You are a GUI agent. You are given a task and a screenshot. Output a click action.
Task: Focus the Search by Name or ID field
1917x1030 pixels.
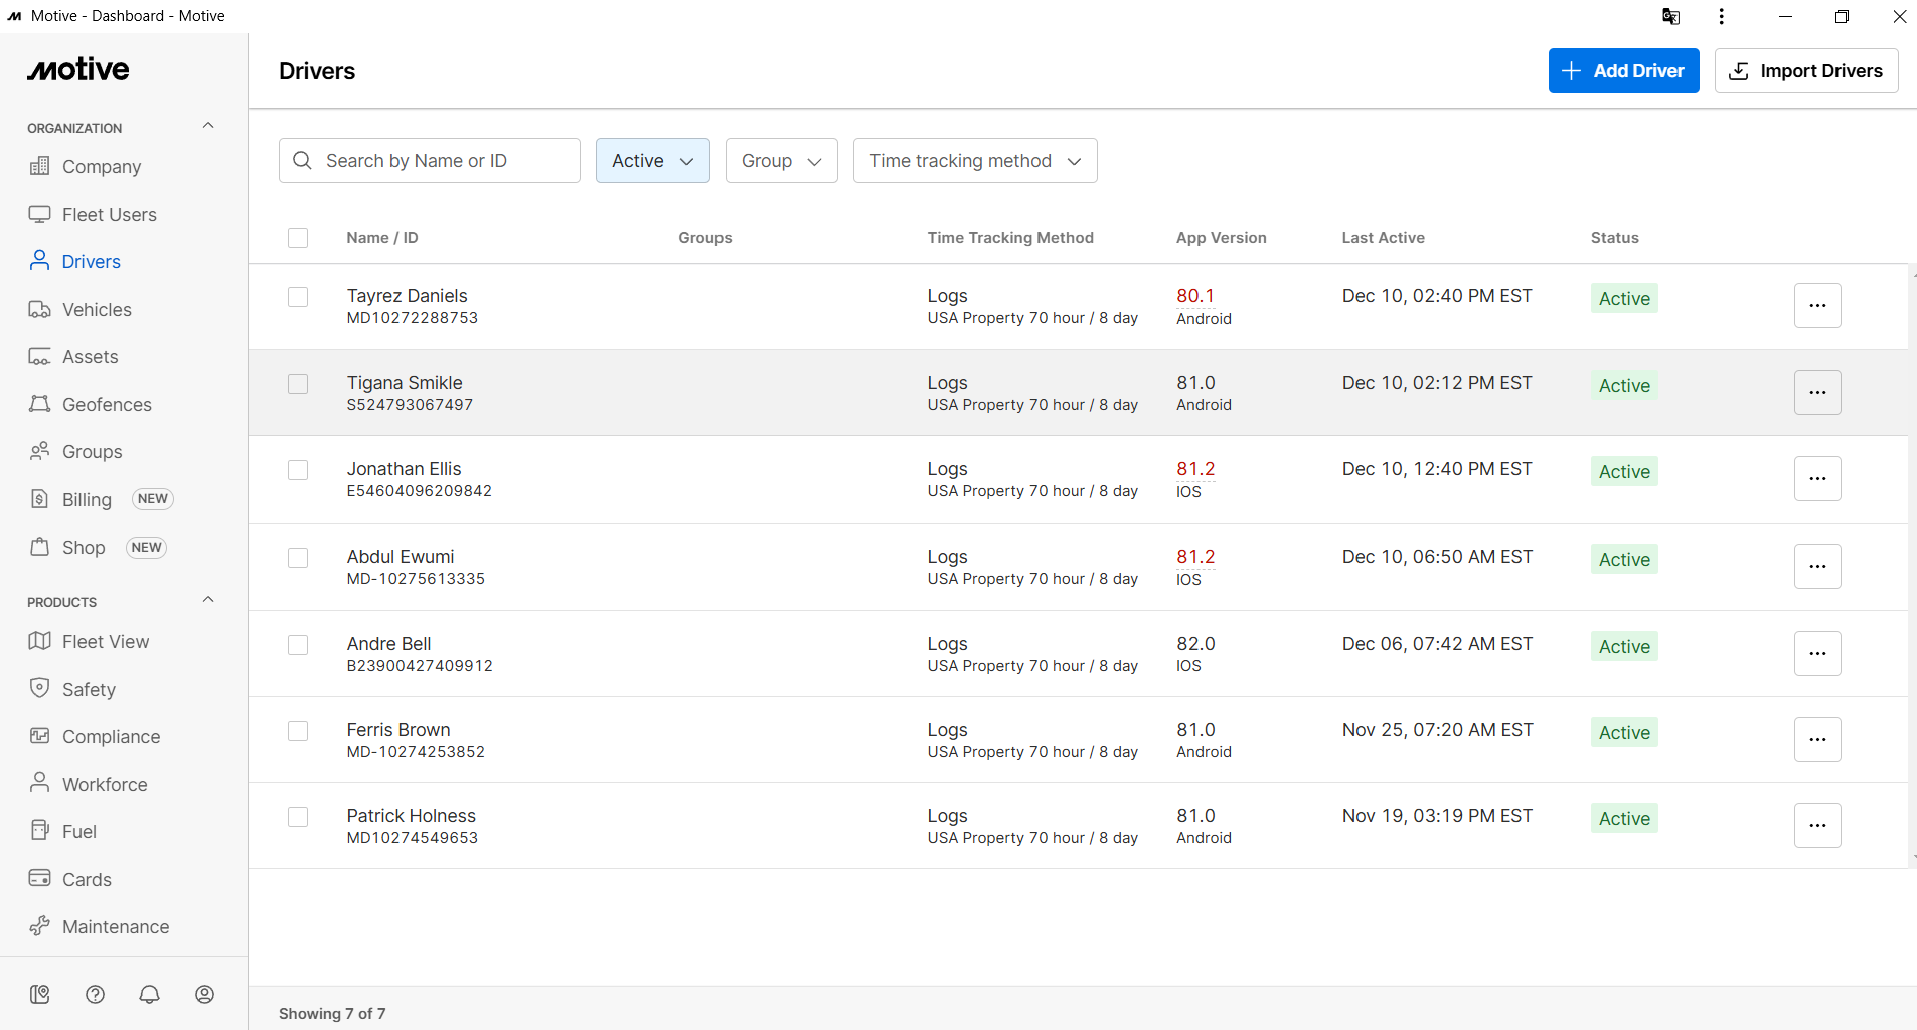tap(430, 161)
